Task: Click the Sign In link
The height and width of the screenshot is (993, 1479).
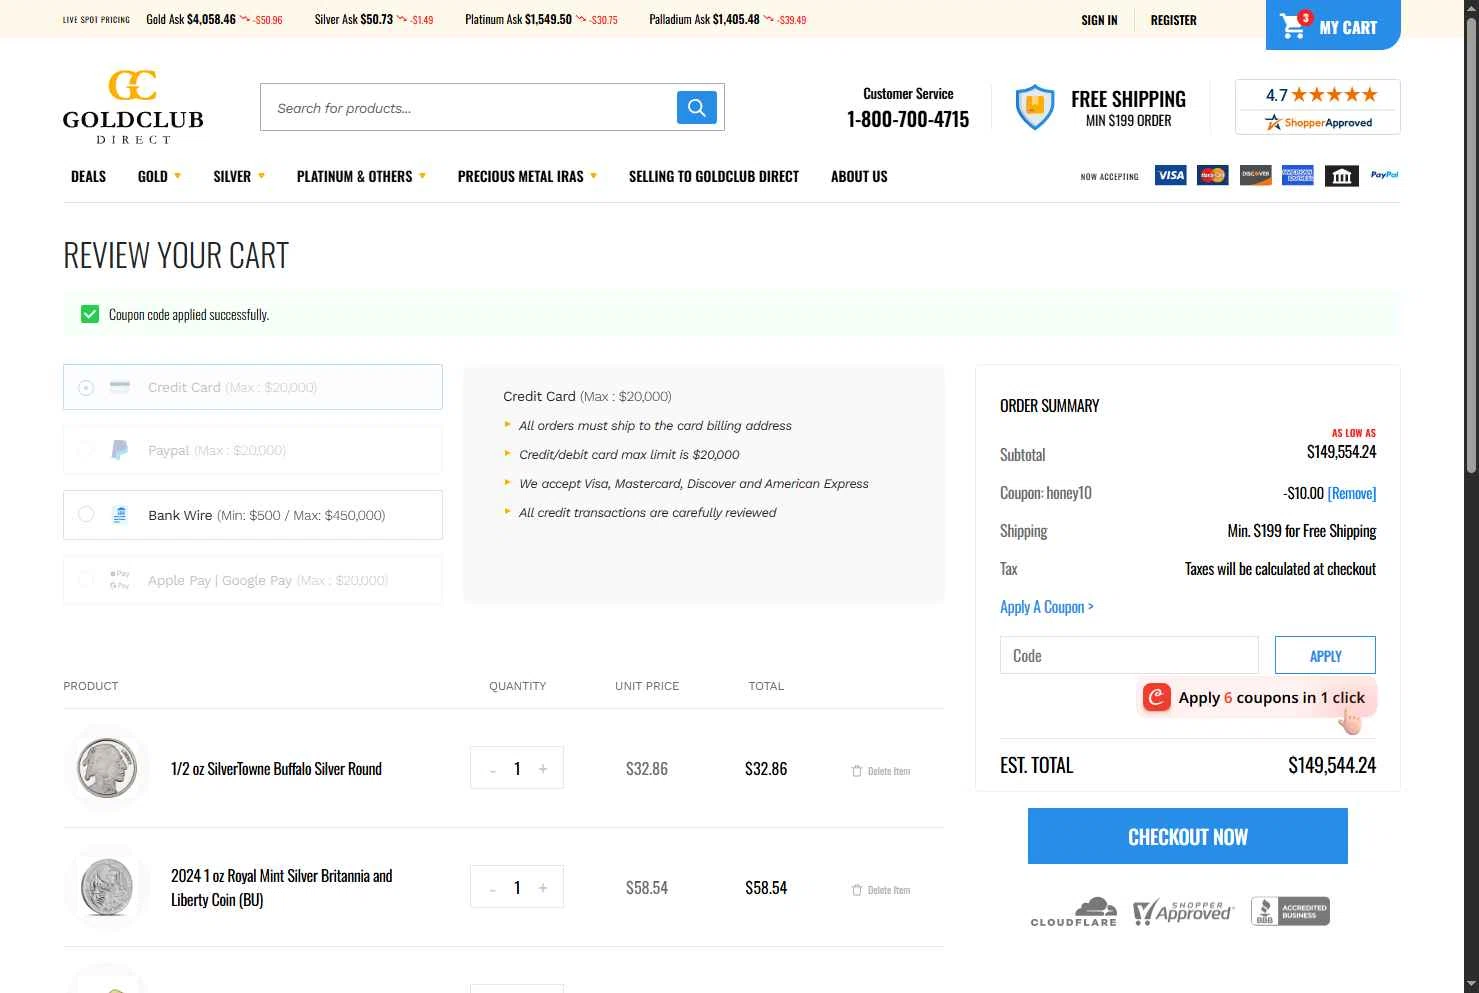Action: (1099, 20)
